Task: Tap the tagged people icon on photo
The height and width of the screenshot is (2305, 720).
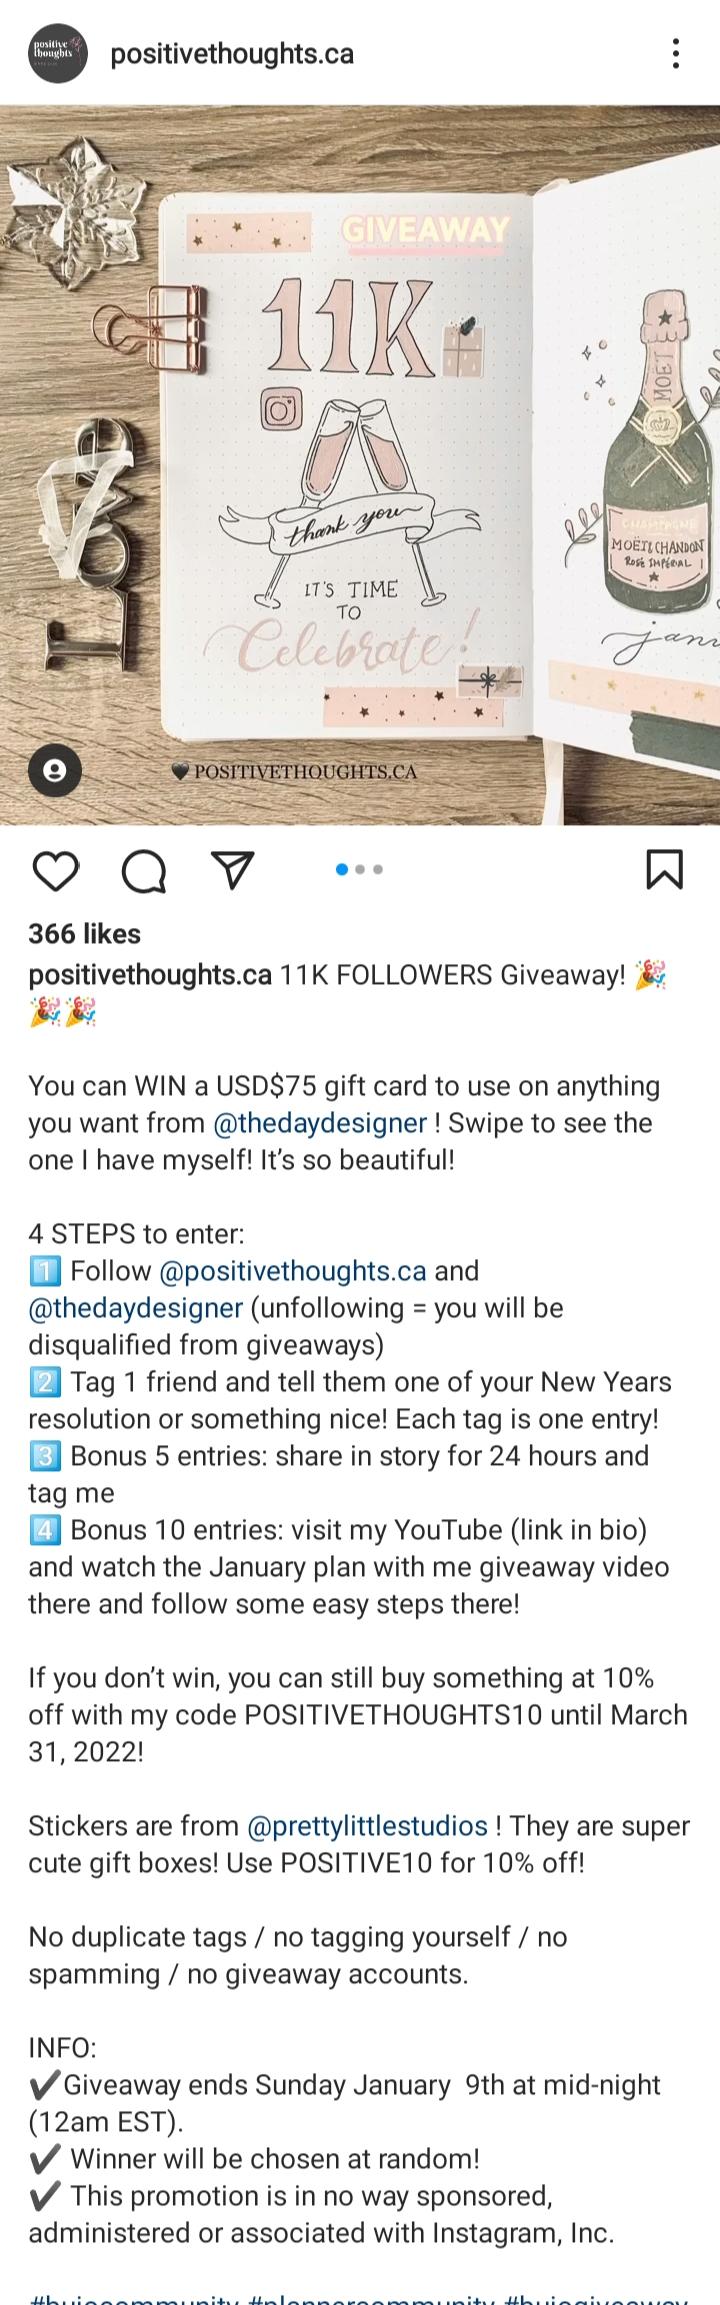Action: [x=55, y=770]
